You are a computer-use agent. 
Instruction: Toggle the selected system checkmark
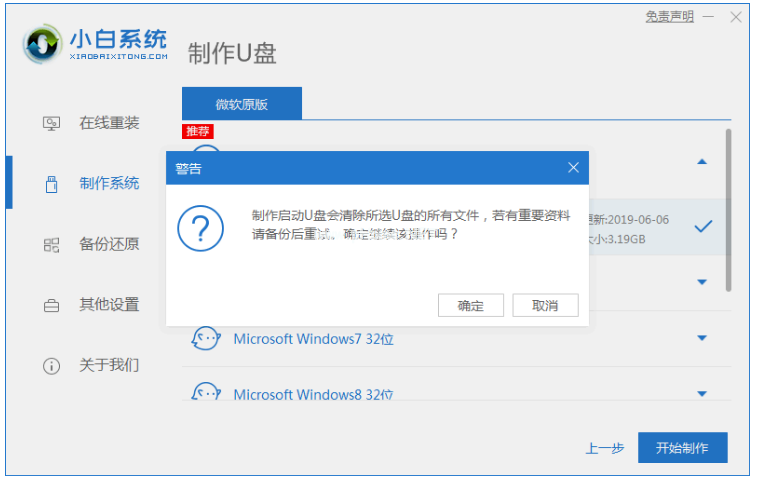pos(703,226)
